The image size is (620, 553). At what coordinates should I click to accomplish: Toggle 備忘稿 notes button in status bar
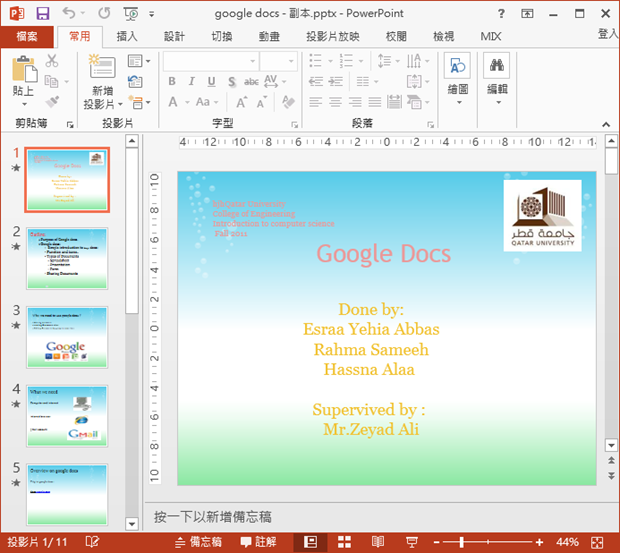tap(198, 542)
